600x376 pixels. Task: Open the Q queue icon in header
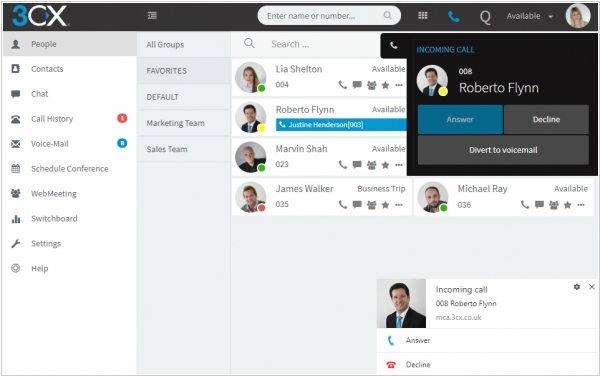[485, 16]
